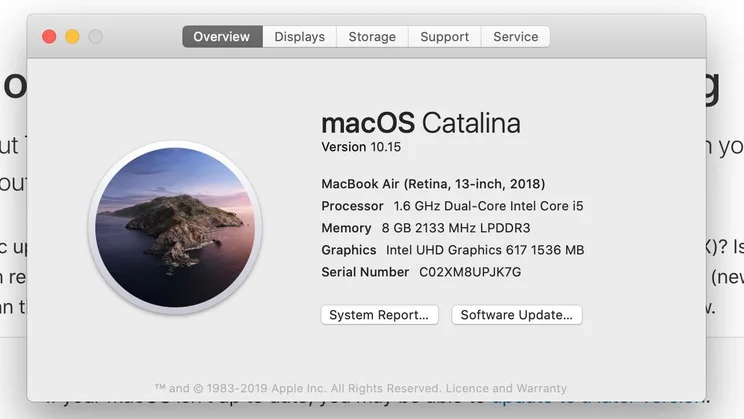Click the macOS Catalina island image
This screenshot has width=744, height=419.
click(x=175, y=227)
